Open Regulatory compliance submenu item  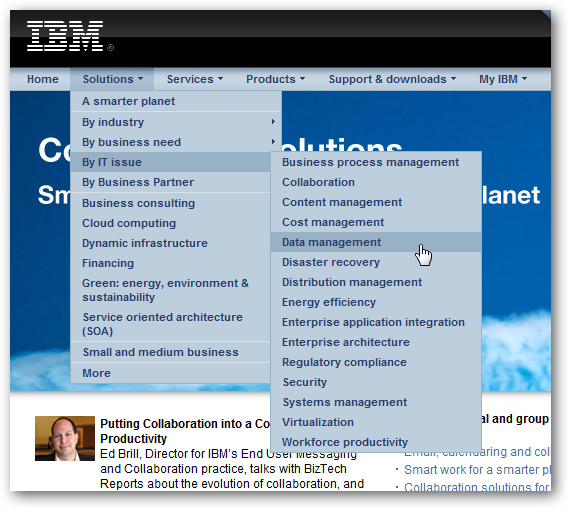376,362
